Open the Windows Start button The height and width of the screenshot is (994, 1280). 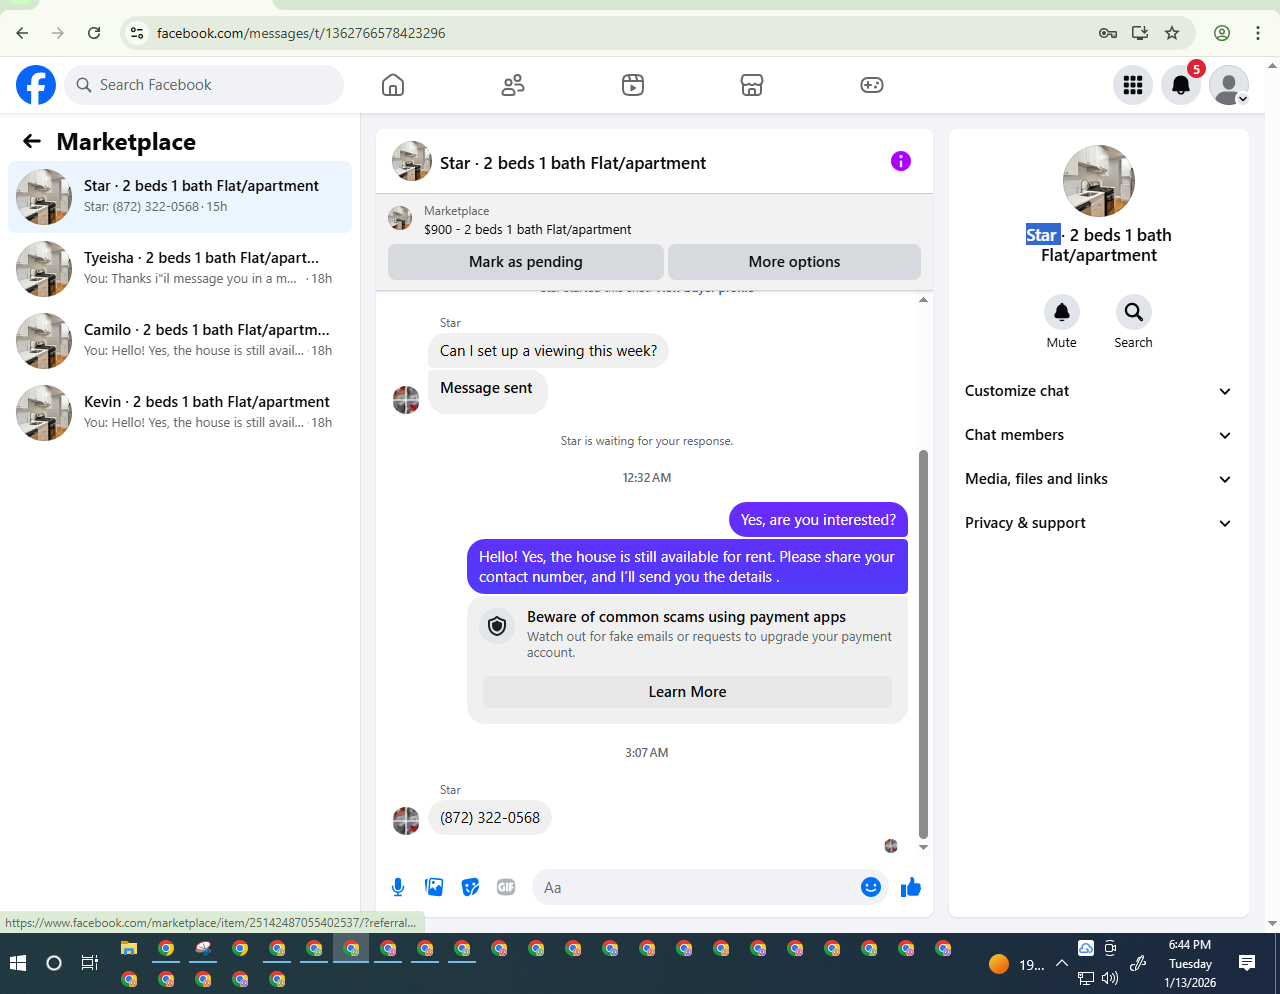coord(18,963)
